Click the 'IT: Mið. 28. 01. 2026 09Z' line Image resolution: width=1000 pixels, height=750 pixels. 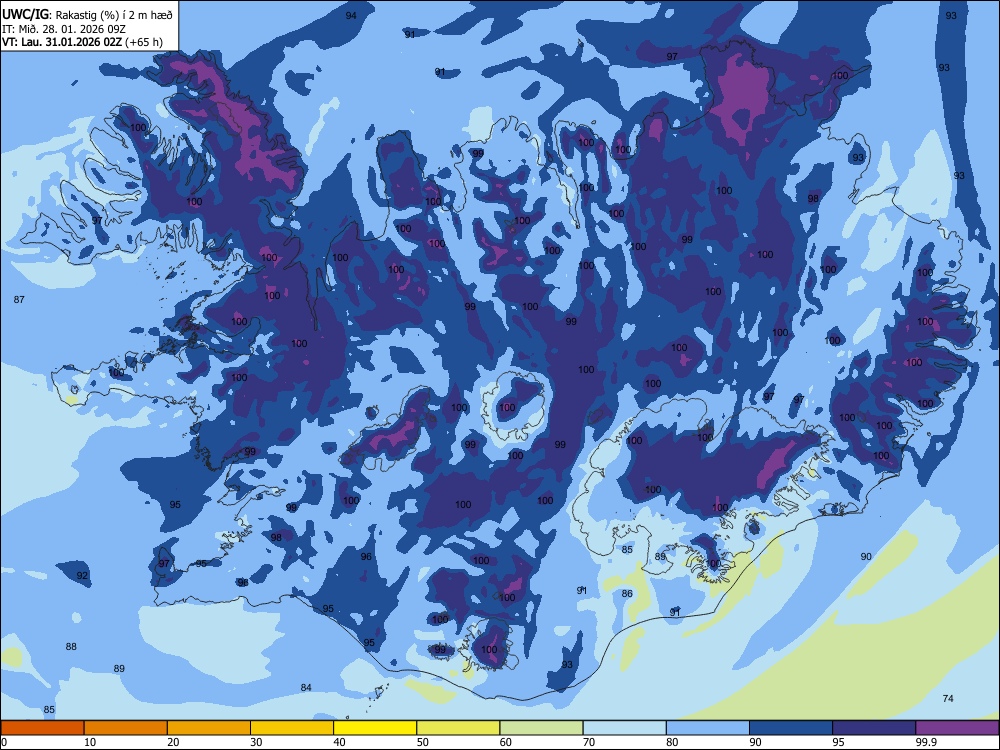(x=64, y=29)
